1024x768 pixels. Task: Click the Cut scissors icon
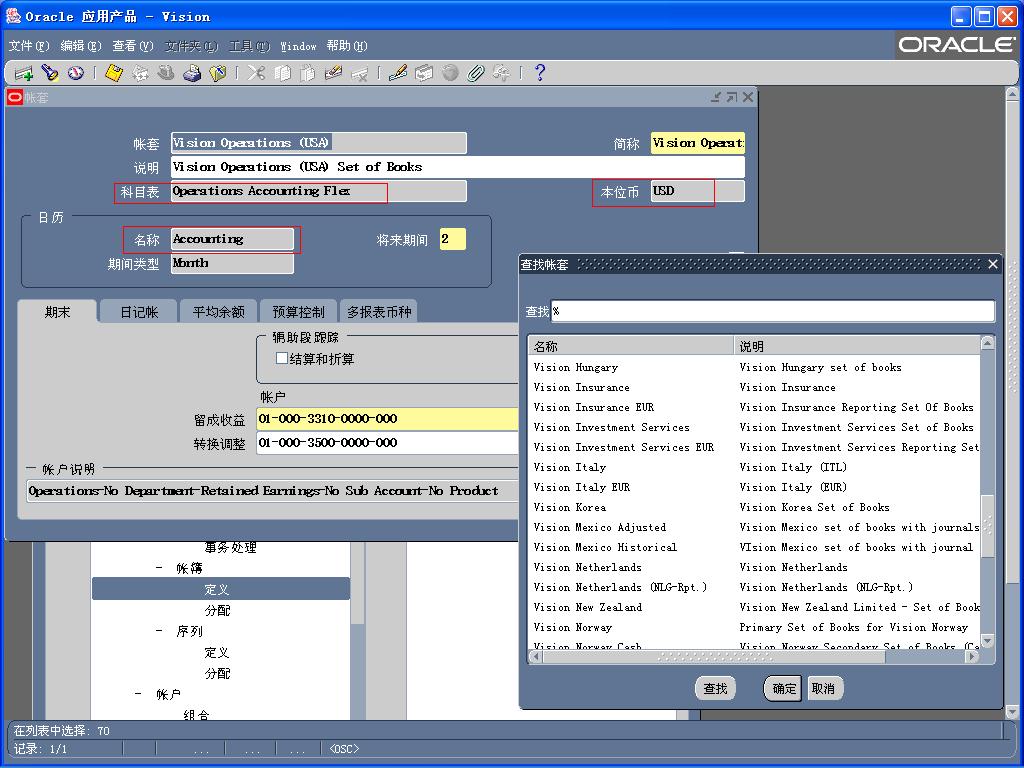click(256, 73)
